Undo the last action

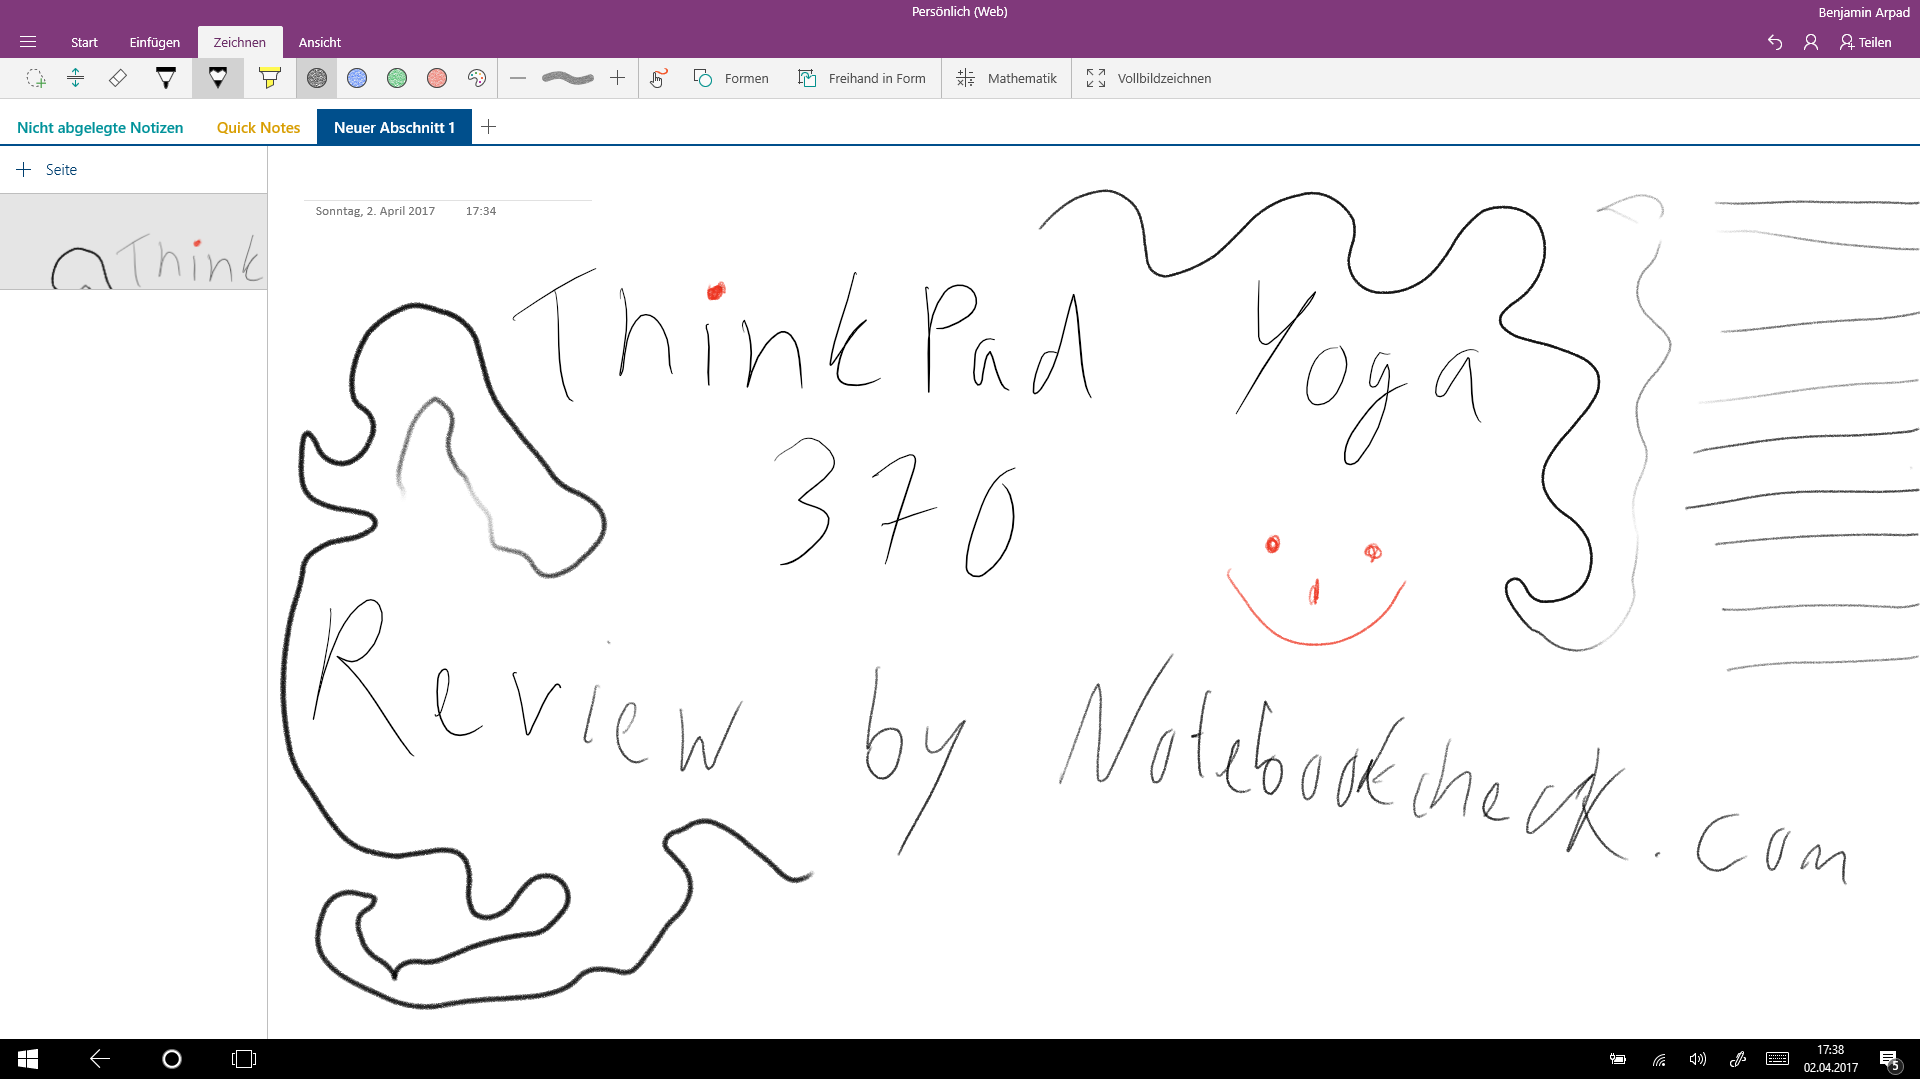coord(1775,42)
